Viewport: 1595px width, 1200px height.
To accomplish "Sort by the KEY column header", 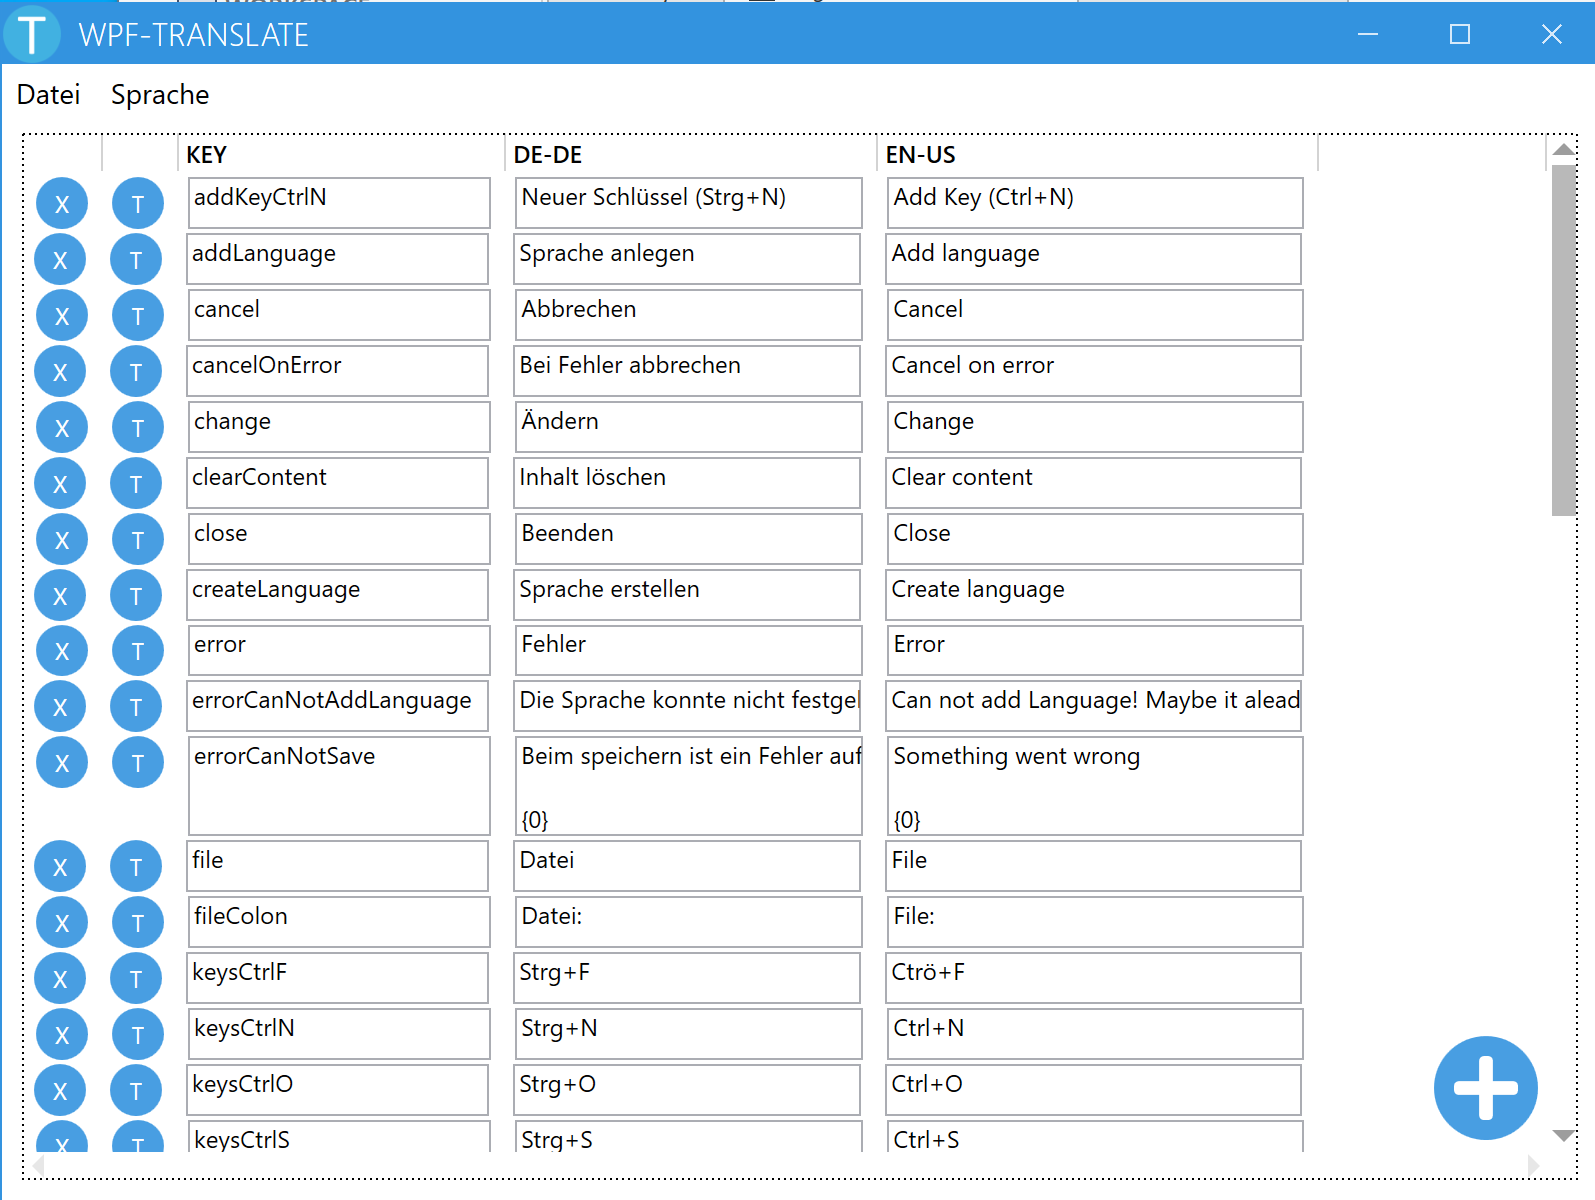I will pyautogui.click(x=343, y=155).
